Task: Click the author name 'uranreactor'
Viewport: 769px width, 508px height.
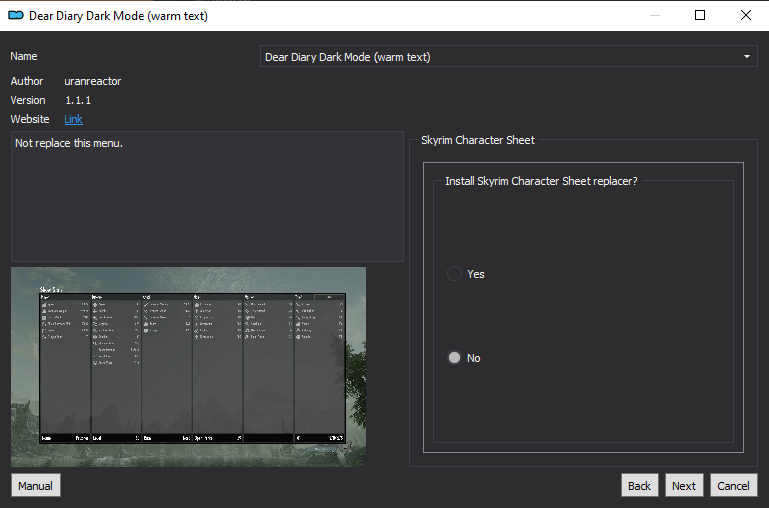Action: coord(93,81)
